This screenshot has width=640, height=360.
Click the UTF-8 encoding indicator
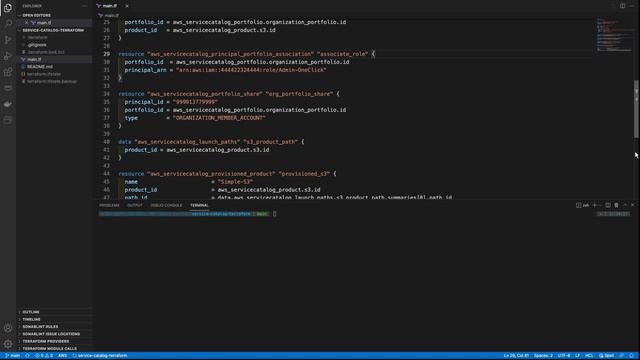tap(564, 356)
